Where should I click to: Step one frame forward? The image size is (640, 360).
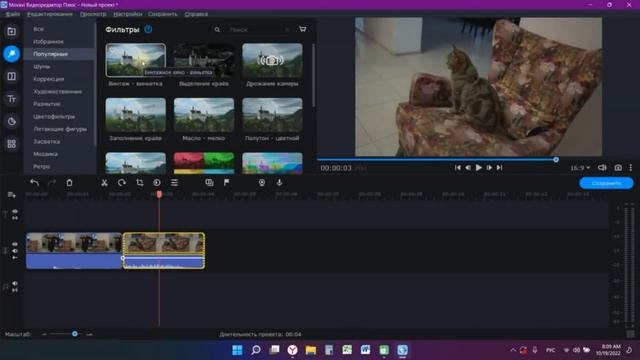pyautogui.click(x=489, y=168)
